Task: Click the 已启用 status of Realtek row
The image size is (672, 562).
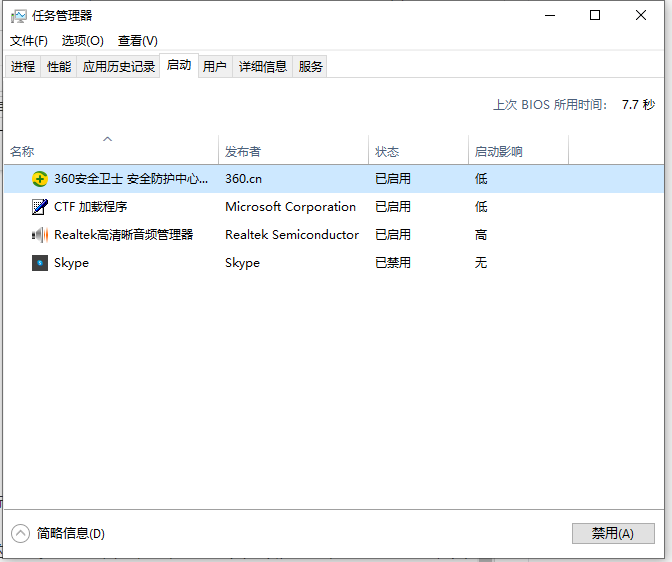Action: pos(393,235)
